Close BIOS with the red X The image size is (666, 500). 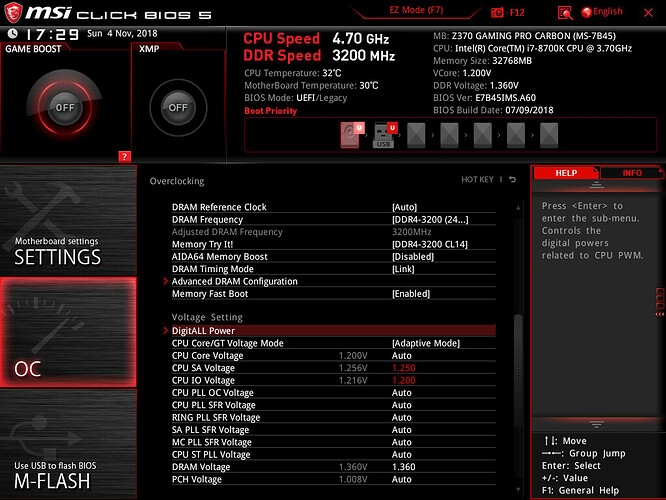pos(648,13)
